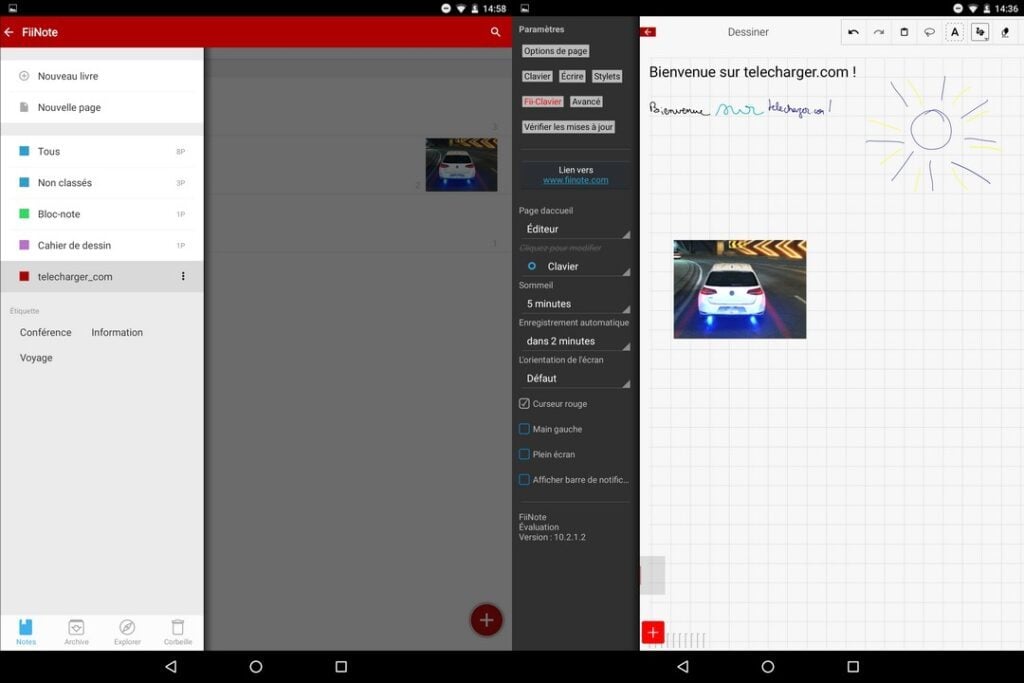Follow the www.fiinote.com link

pyautogui.click(x=575, y=180)
